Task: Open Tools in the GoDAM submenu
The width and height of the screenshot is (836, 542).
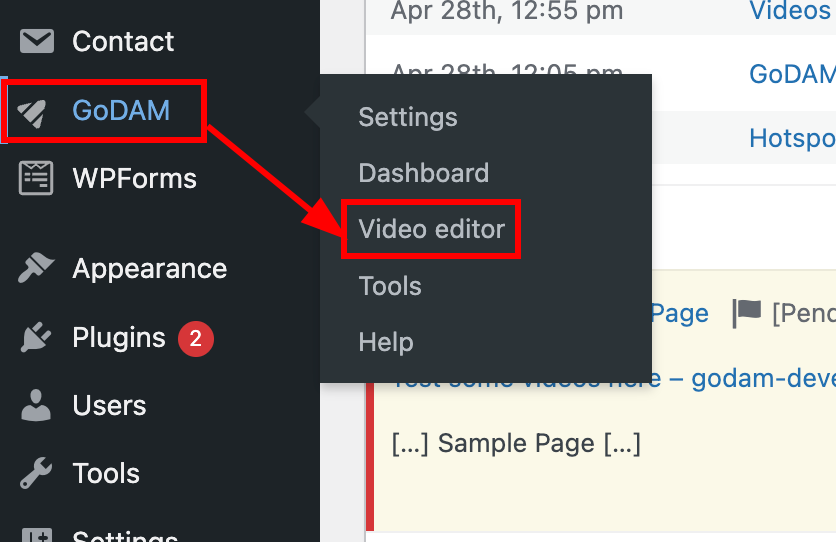Action: pos(390,286)
